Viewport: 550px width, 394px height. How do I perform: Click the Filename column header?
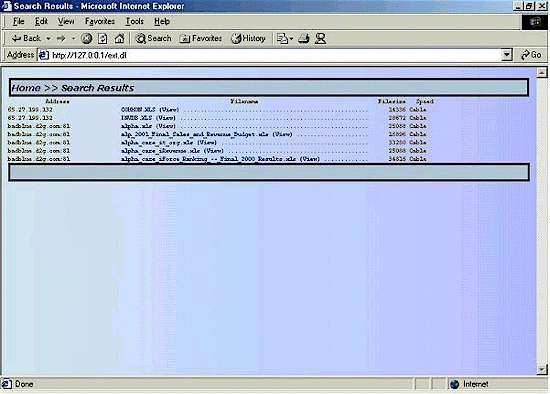click(244, 101)
